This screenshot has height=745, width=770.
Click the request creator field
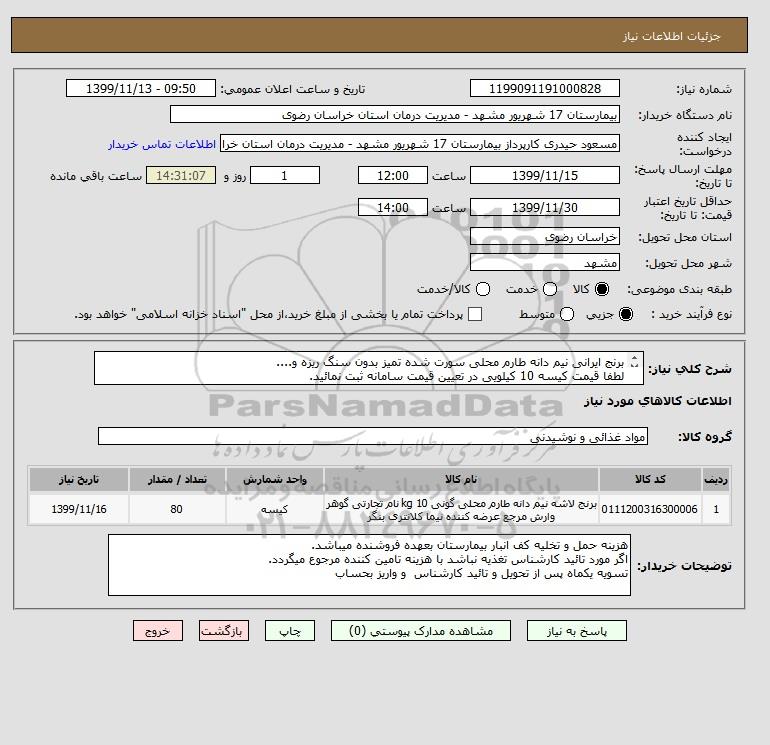point(420,143)
